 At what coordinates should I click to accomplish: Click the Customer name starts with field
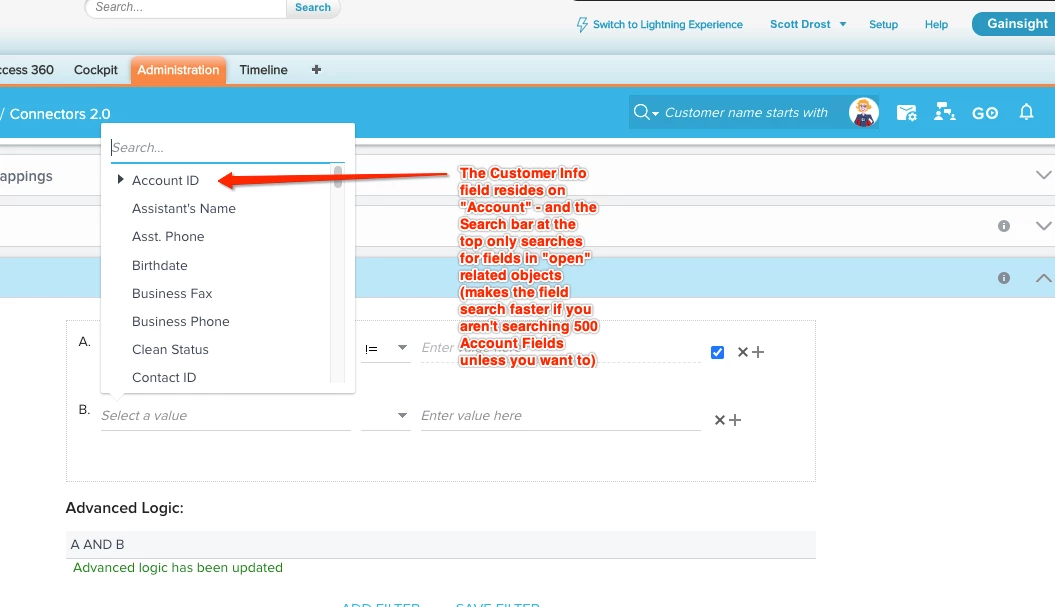click(x=746, y=112)
